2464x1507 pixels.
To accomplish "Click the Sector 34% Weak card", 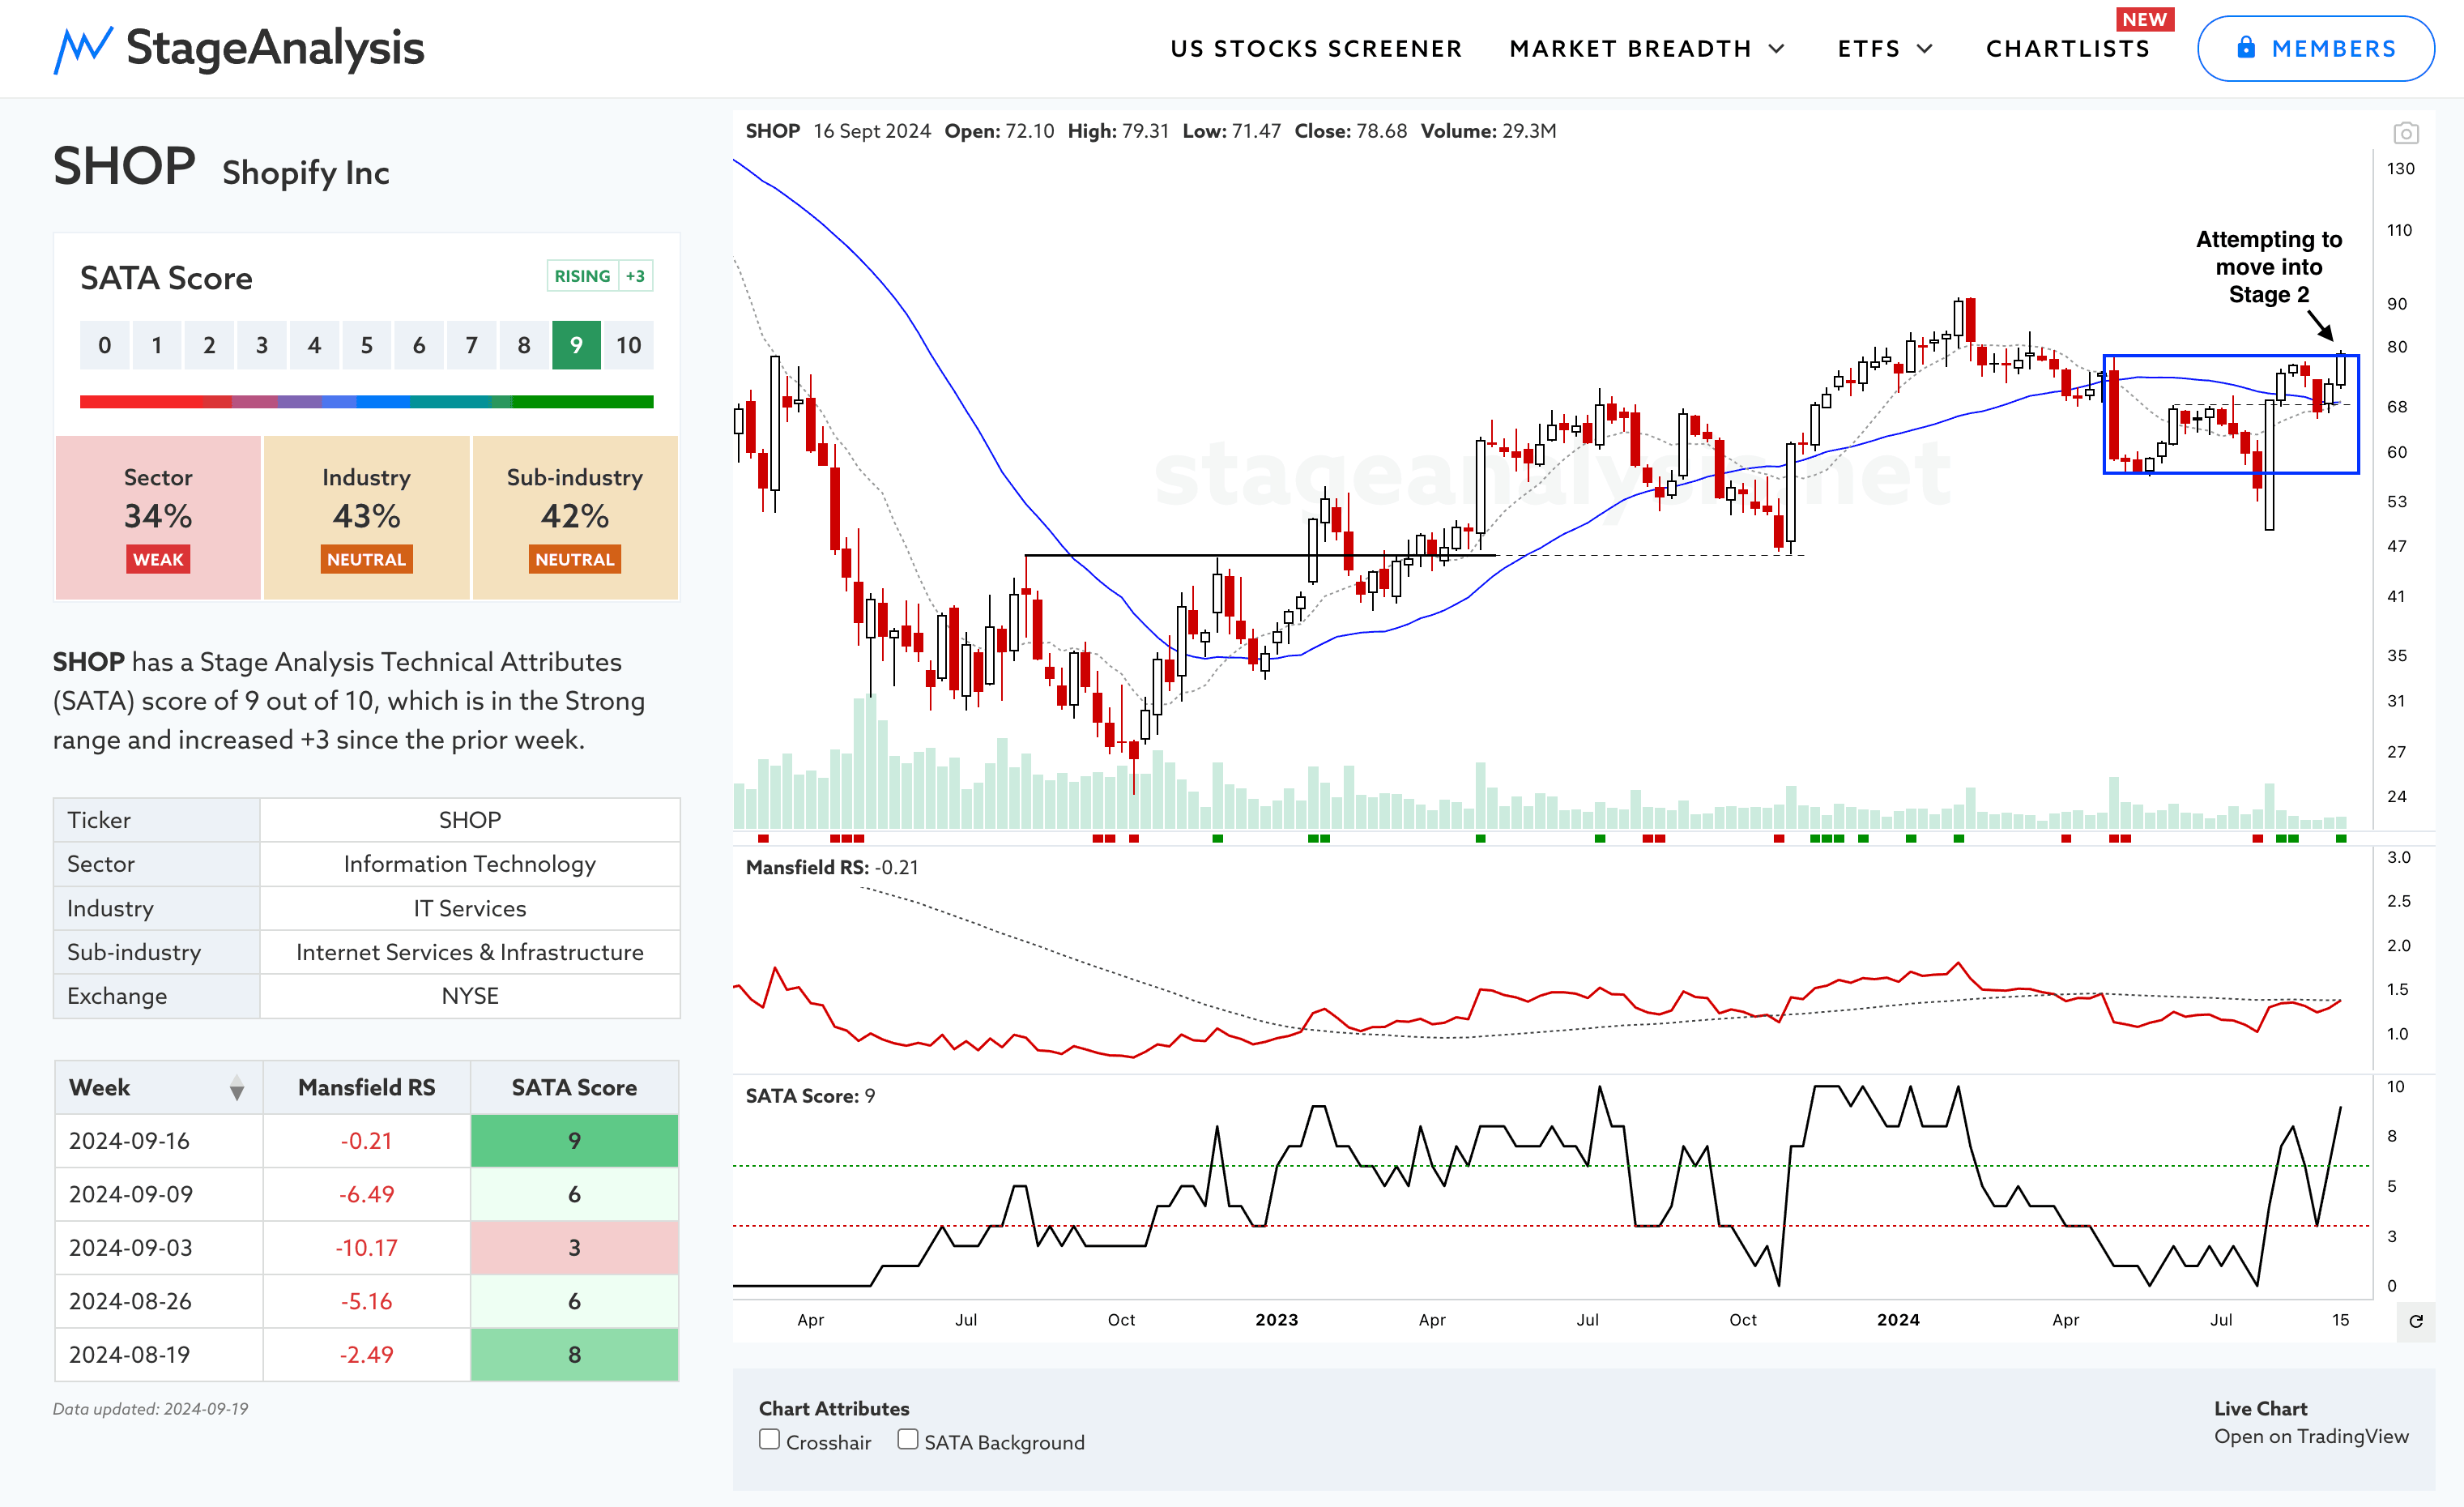I will (158, 517).
